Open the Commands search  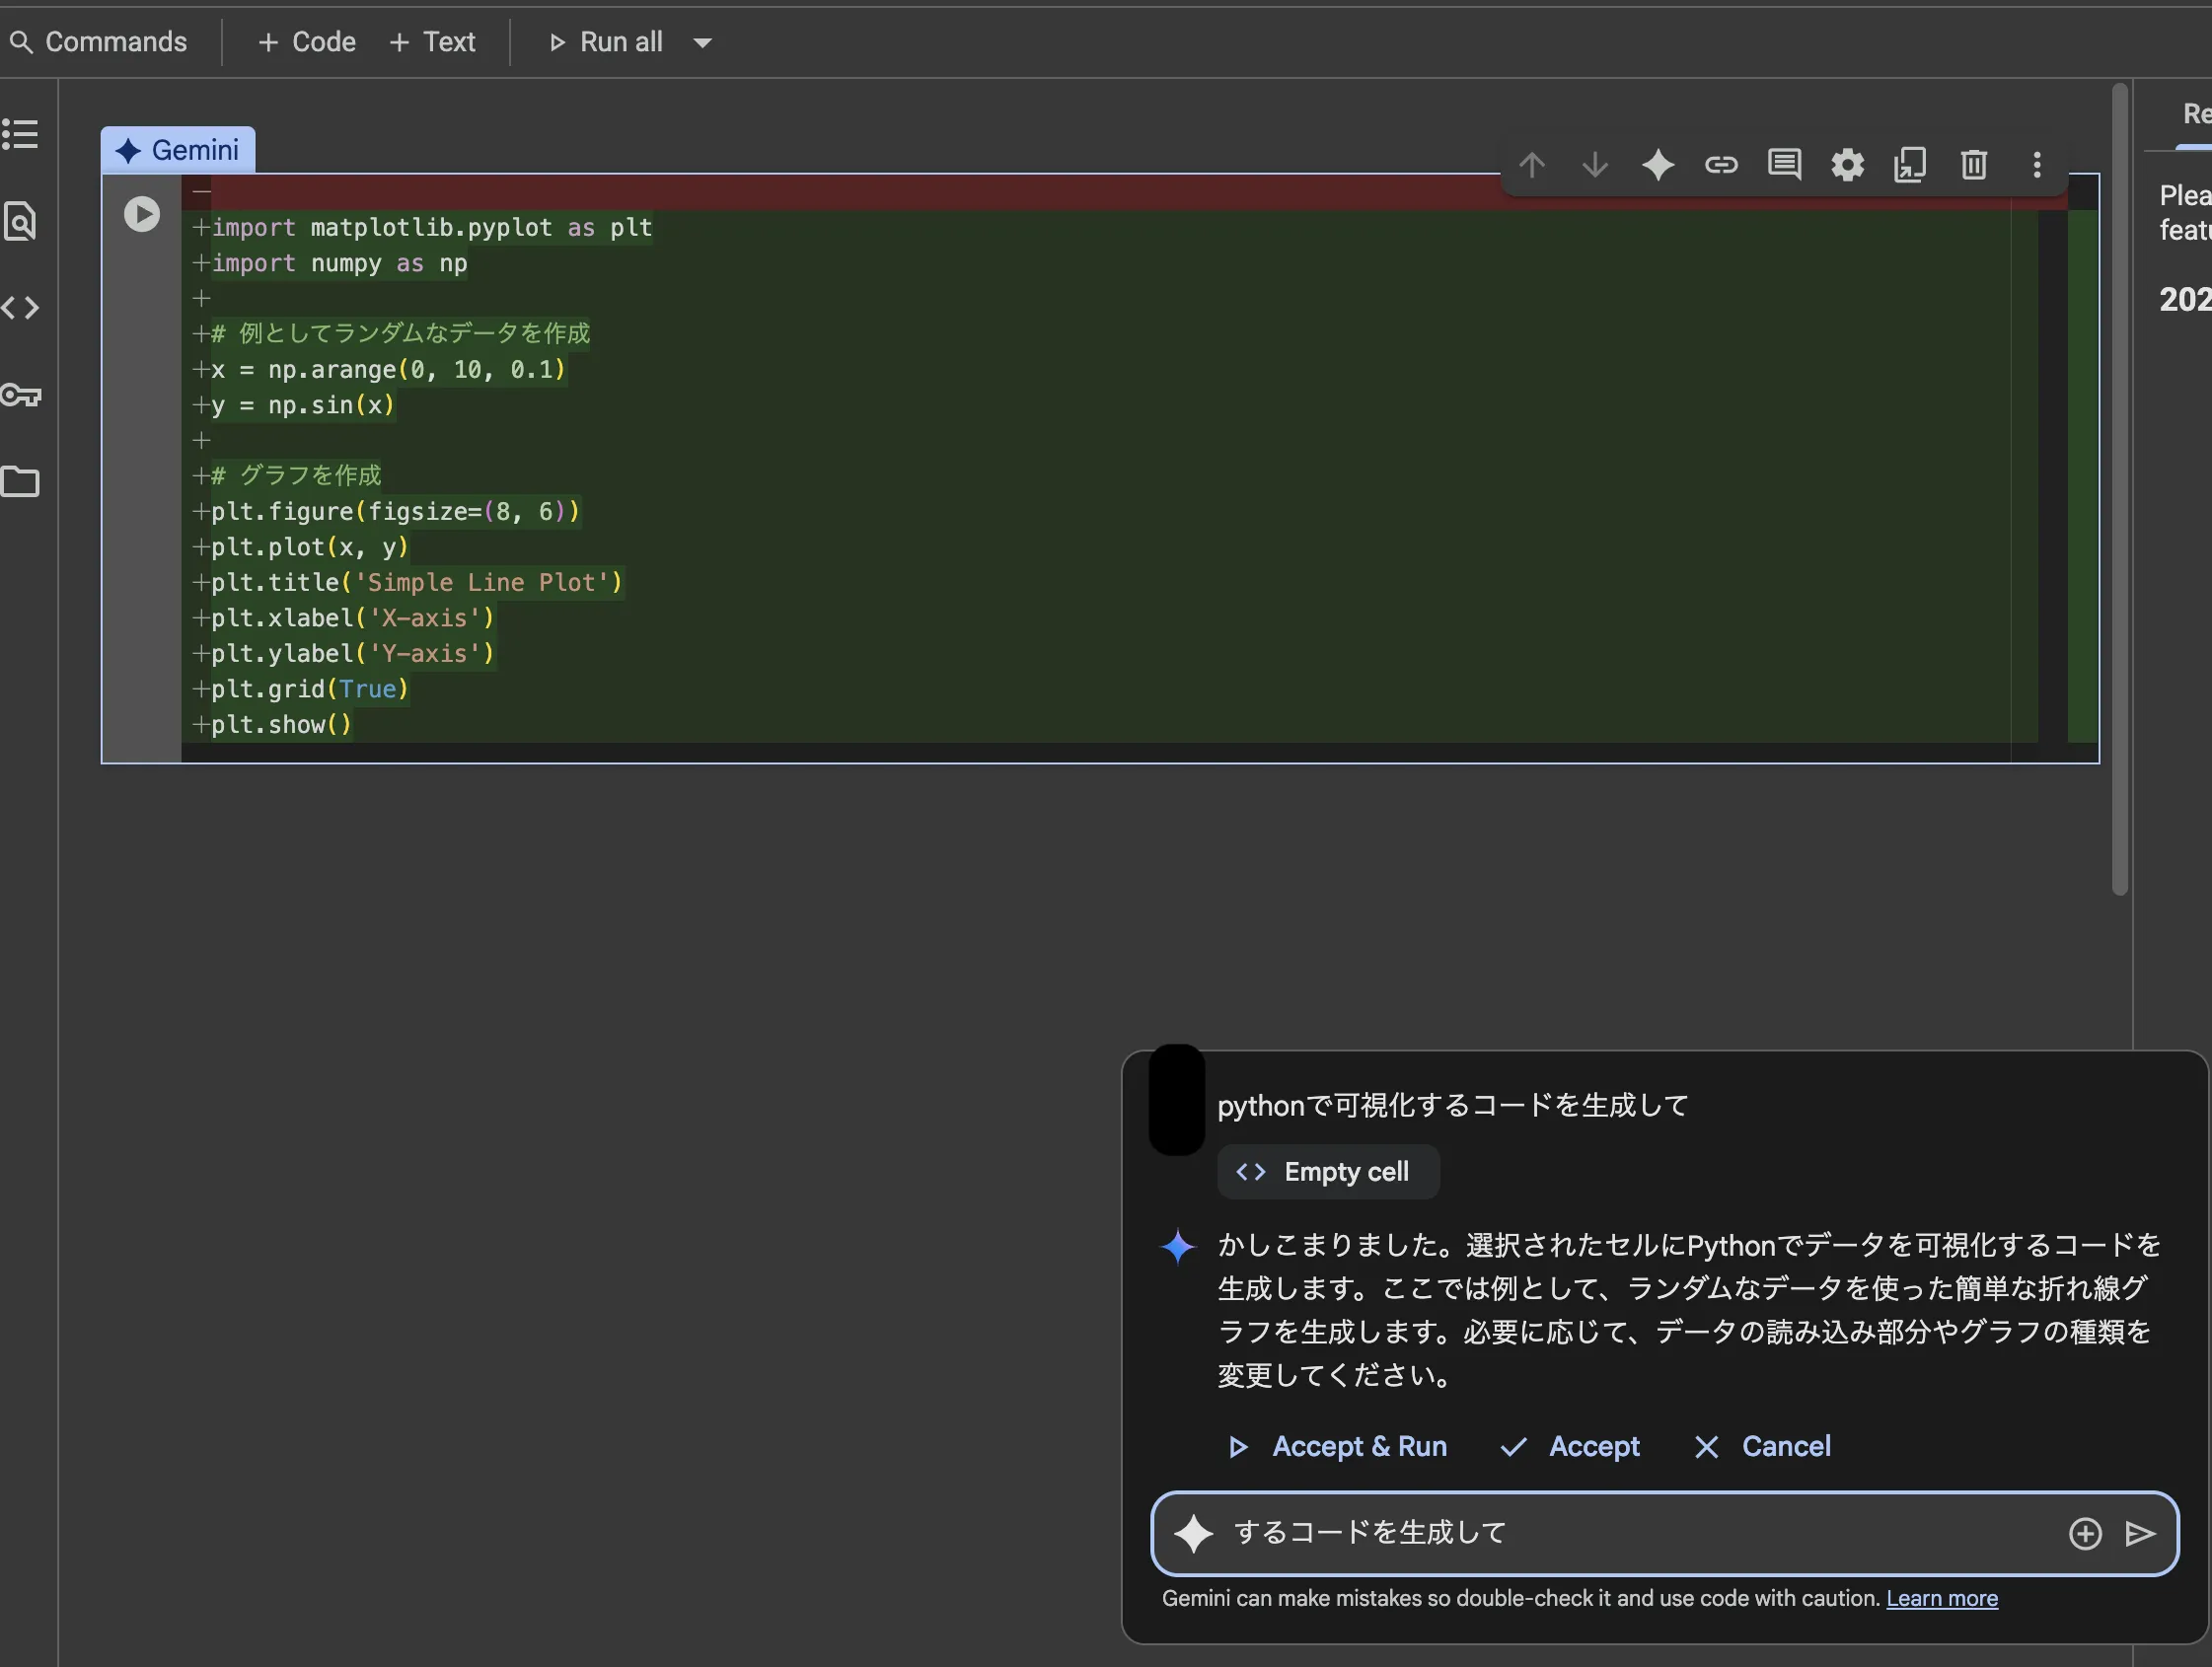coord(100,42)
